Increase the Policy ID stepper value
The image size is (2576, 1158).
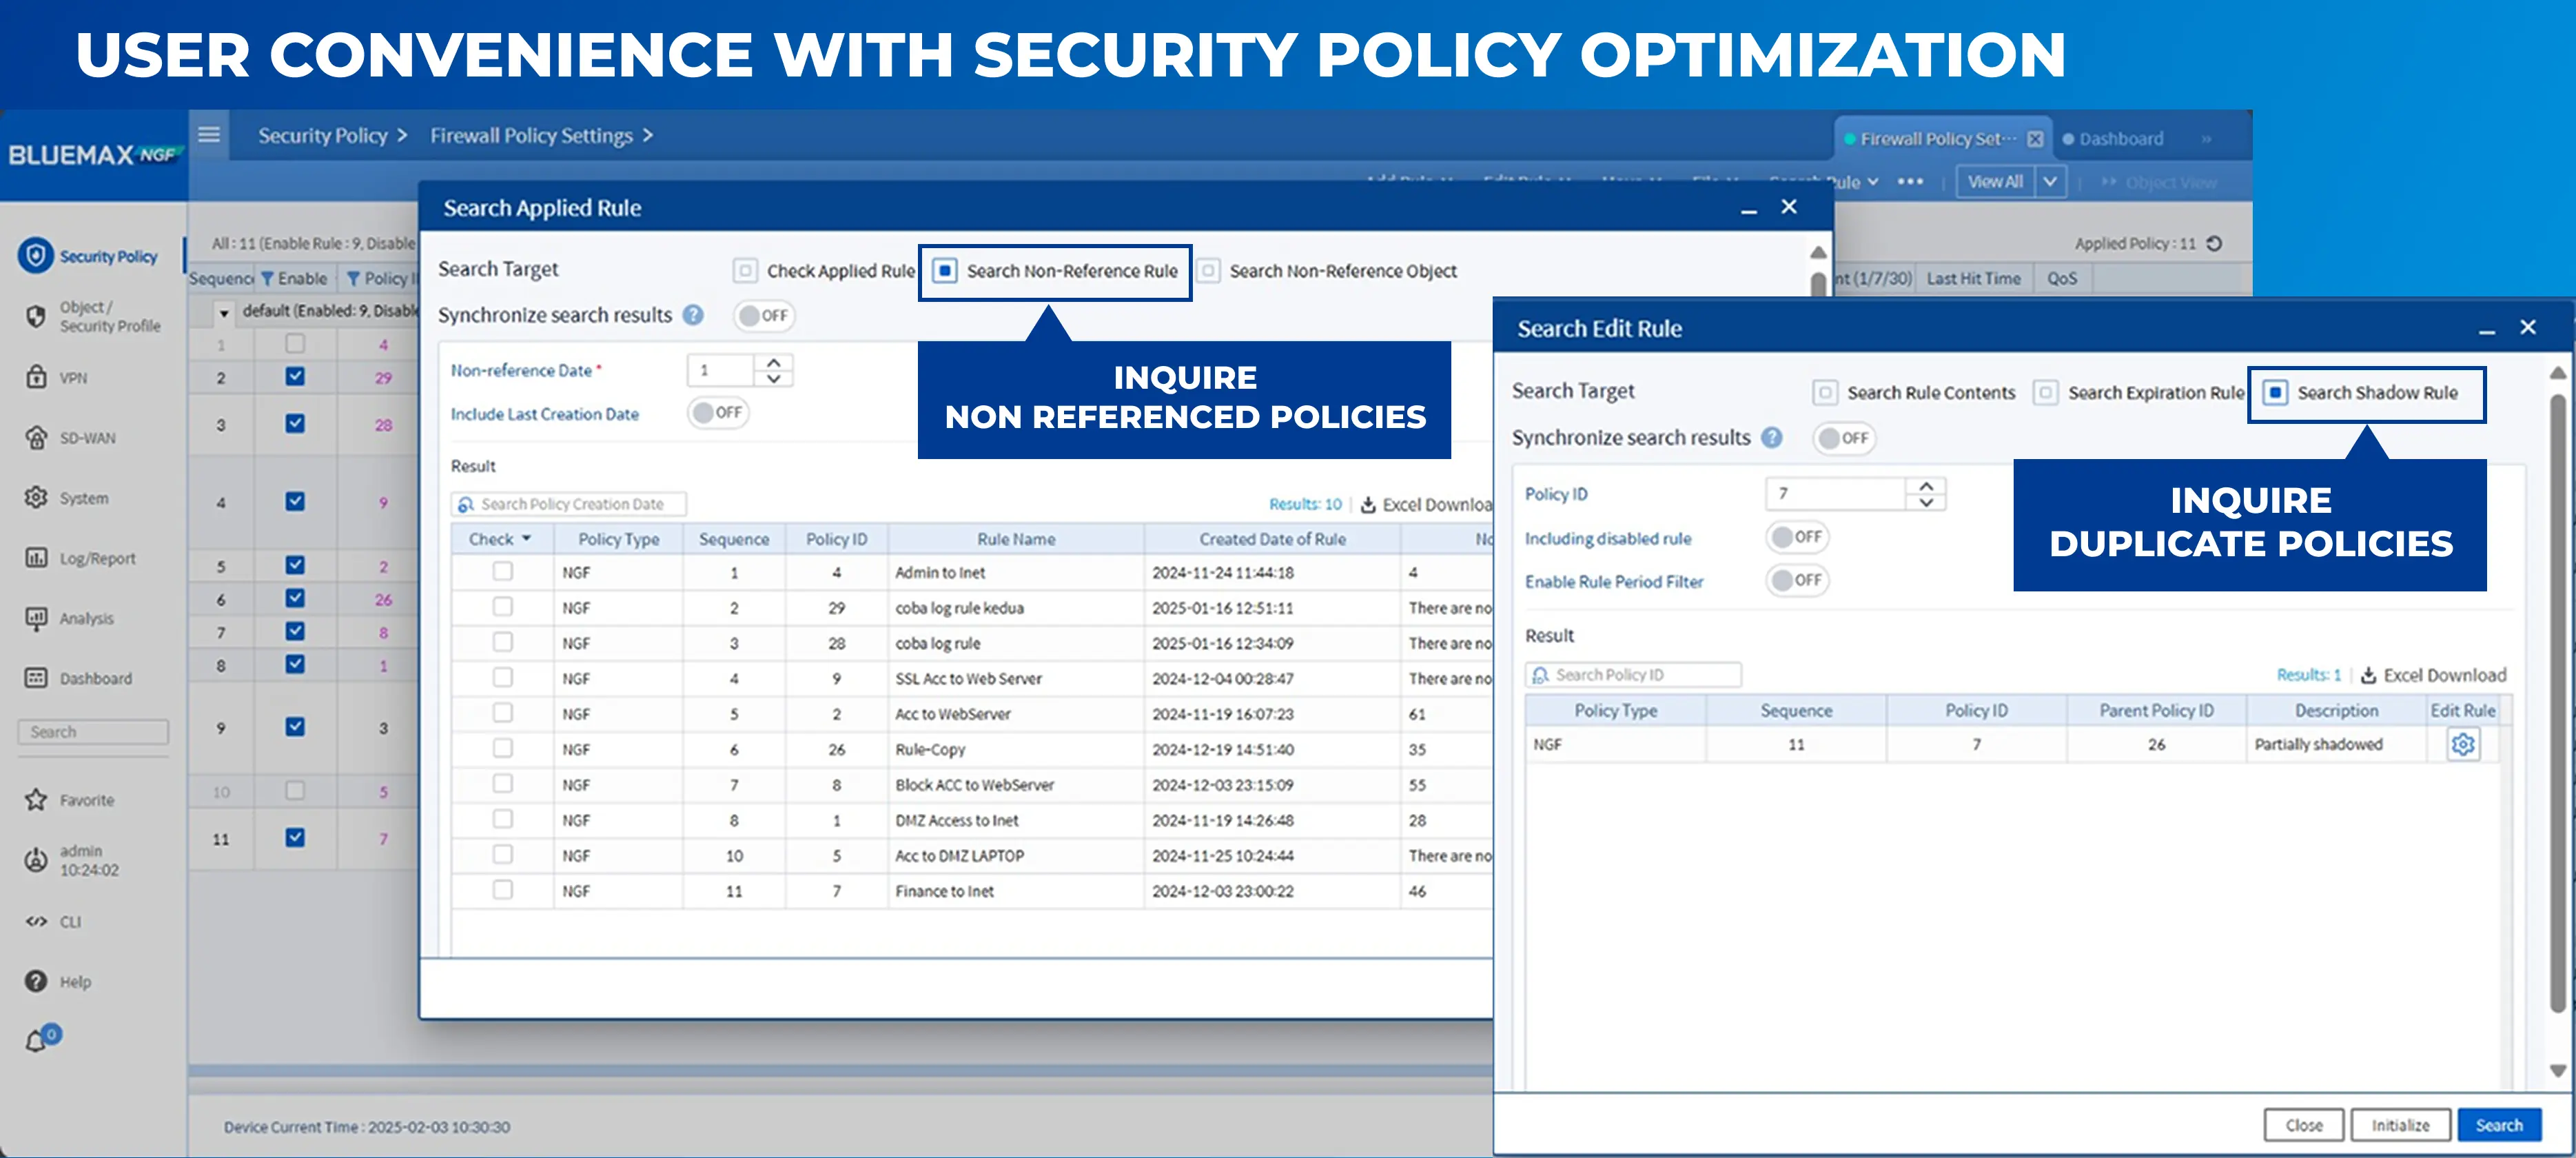[1926, 485]
